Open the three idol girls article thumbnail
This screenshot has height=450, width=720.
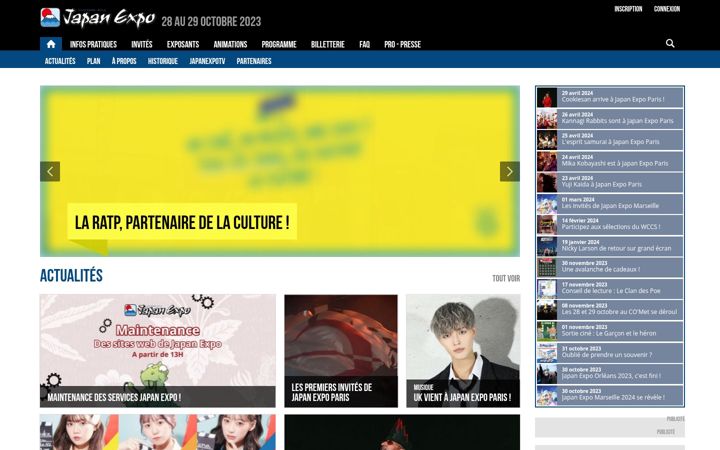(158, 432)
